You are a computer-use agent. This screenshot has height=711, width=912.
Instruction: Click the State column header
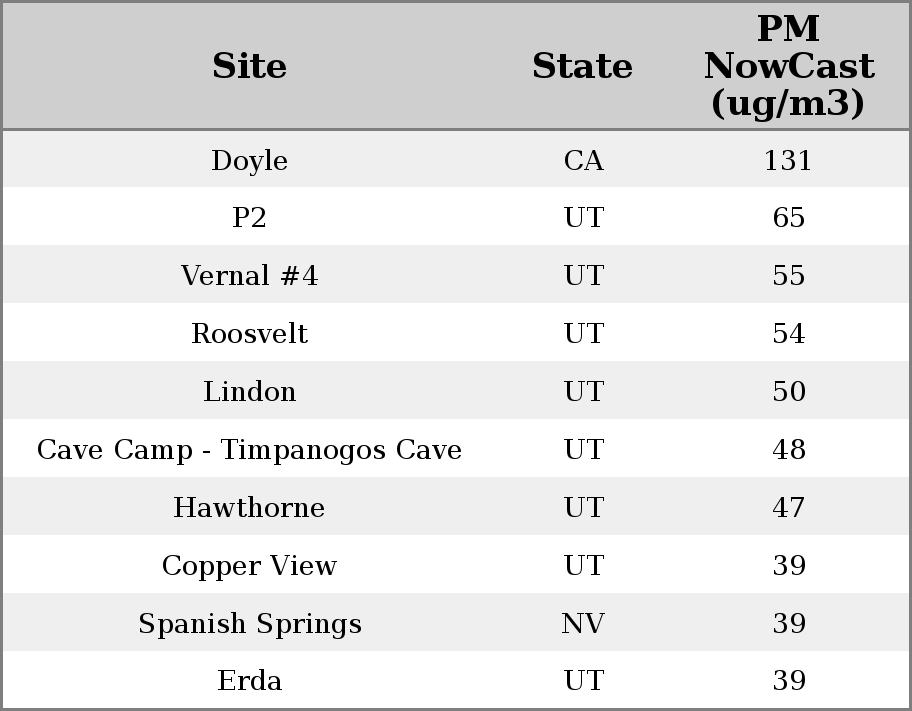pos(582,67)
